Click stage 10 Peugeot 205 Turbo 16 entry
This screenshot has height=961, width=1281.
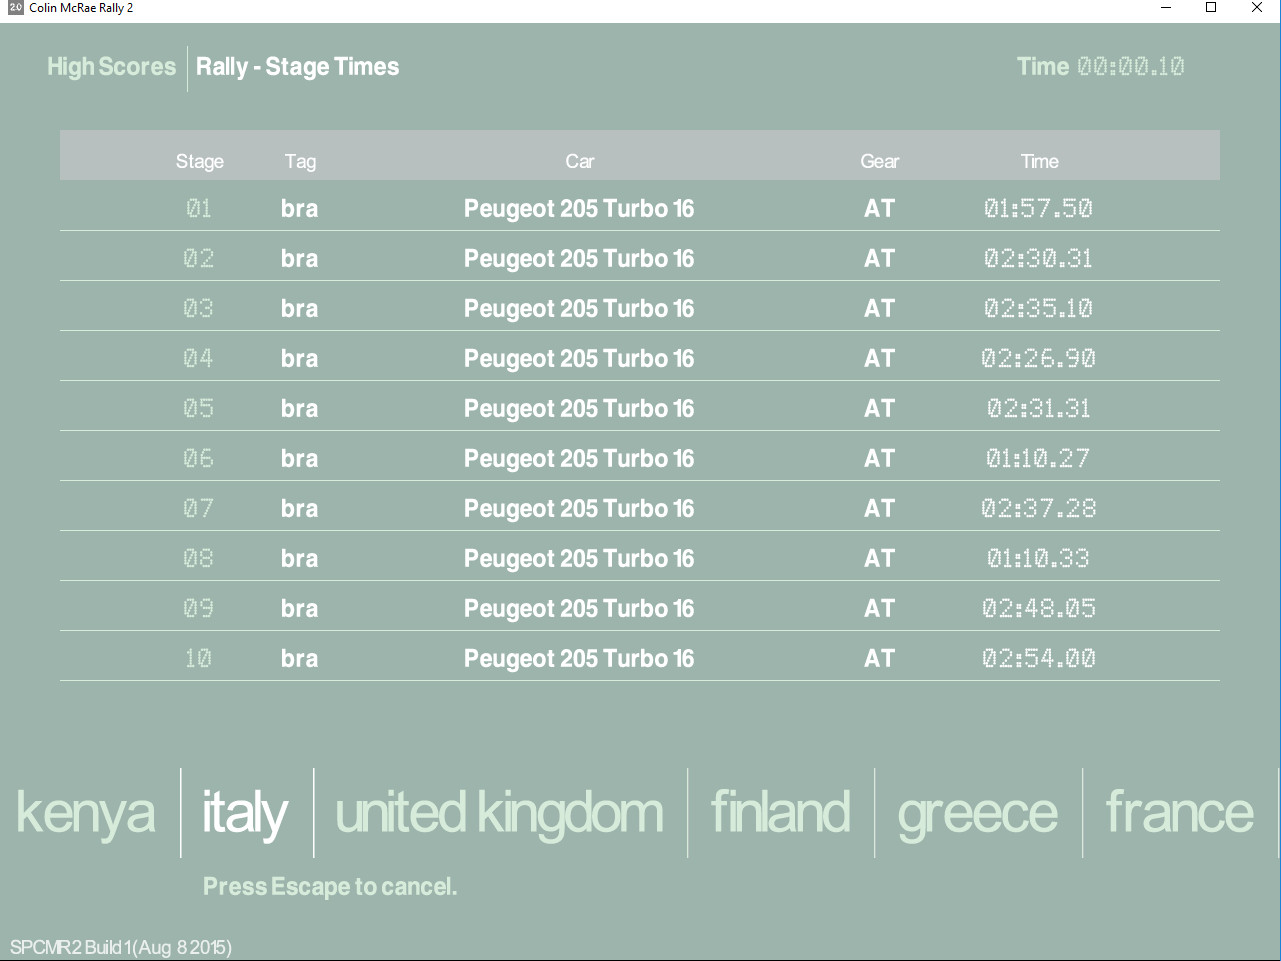coord(578,658)
